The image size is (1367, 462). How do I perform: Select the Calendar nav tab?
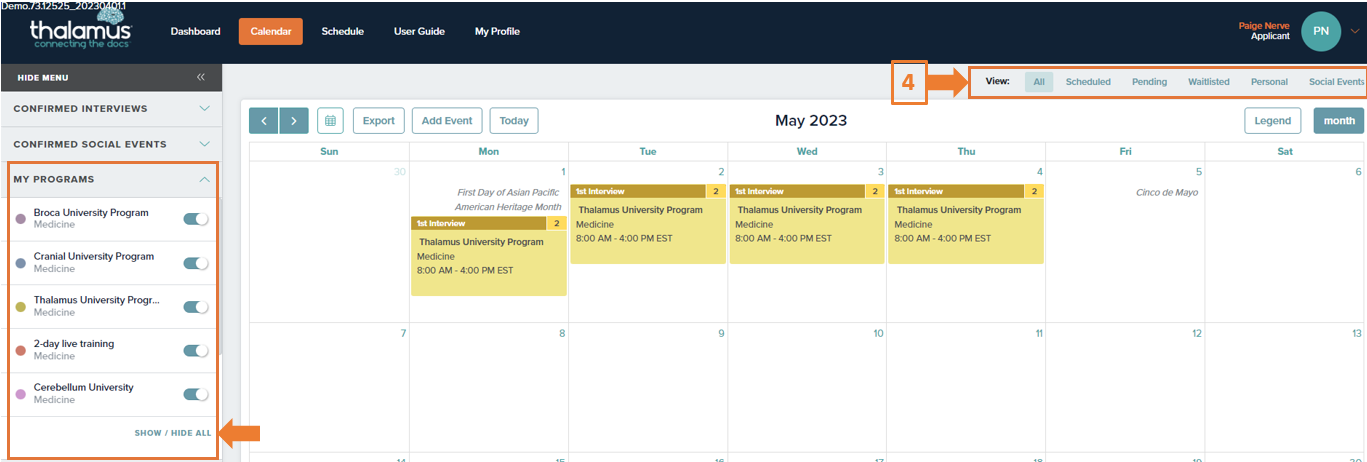point(270,31)
